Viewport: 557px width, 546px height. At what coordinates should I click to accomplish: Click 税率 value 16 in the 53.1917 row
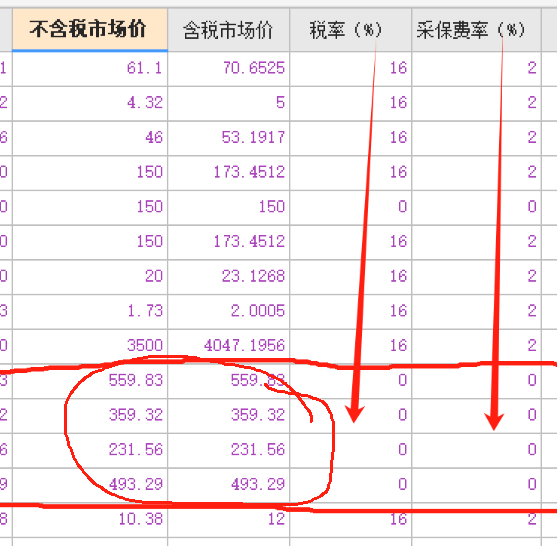click(351, 138)
